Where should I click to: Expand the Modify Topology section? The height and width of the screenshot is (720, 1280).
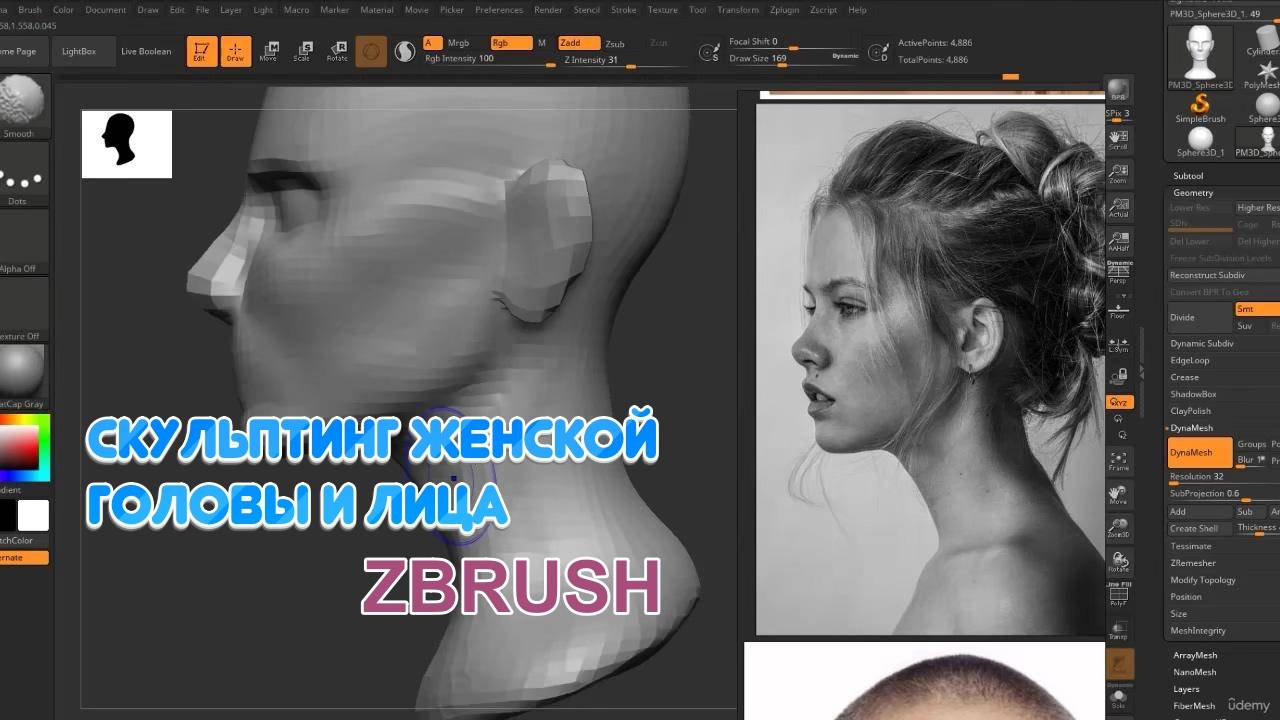[1203, 580]
